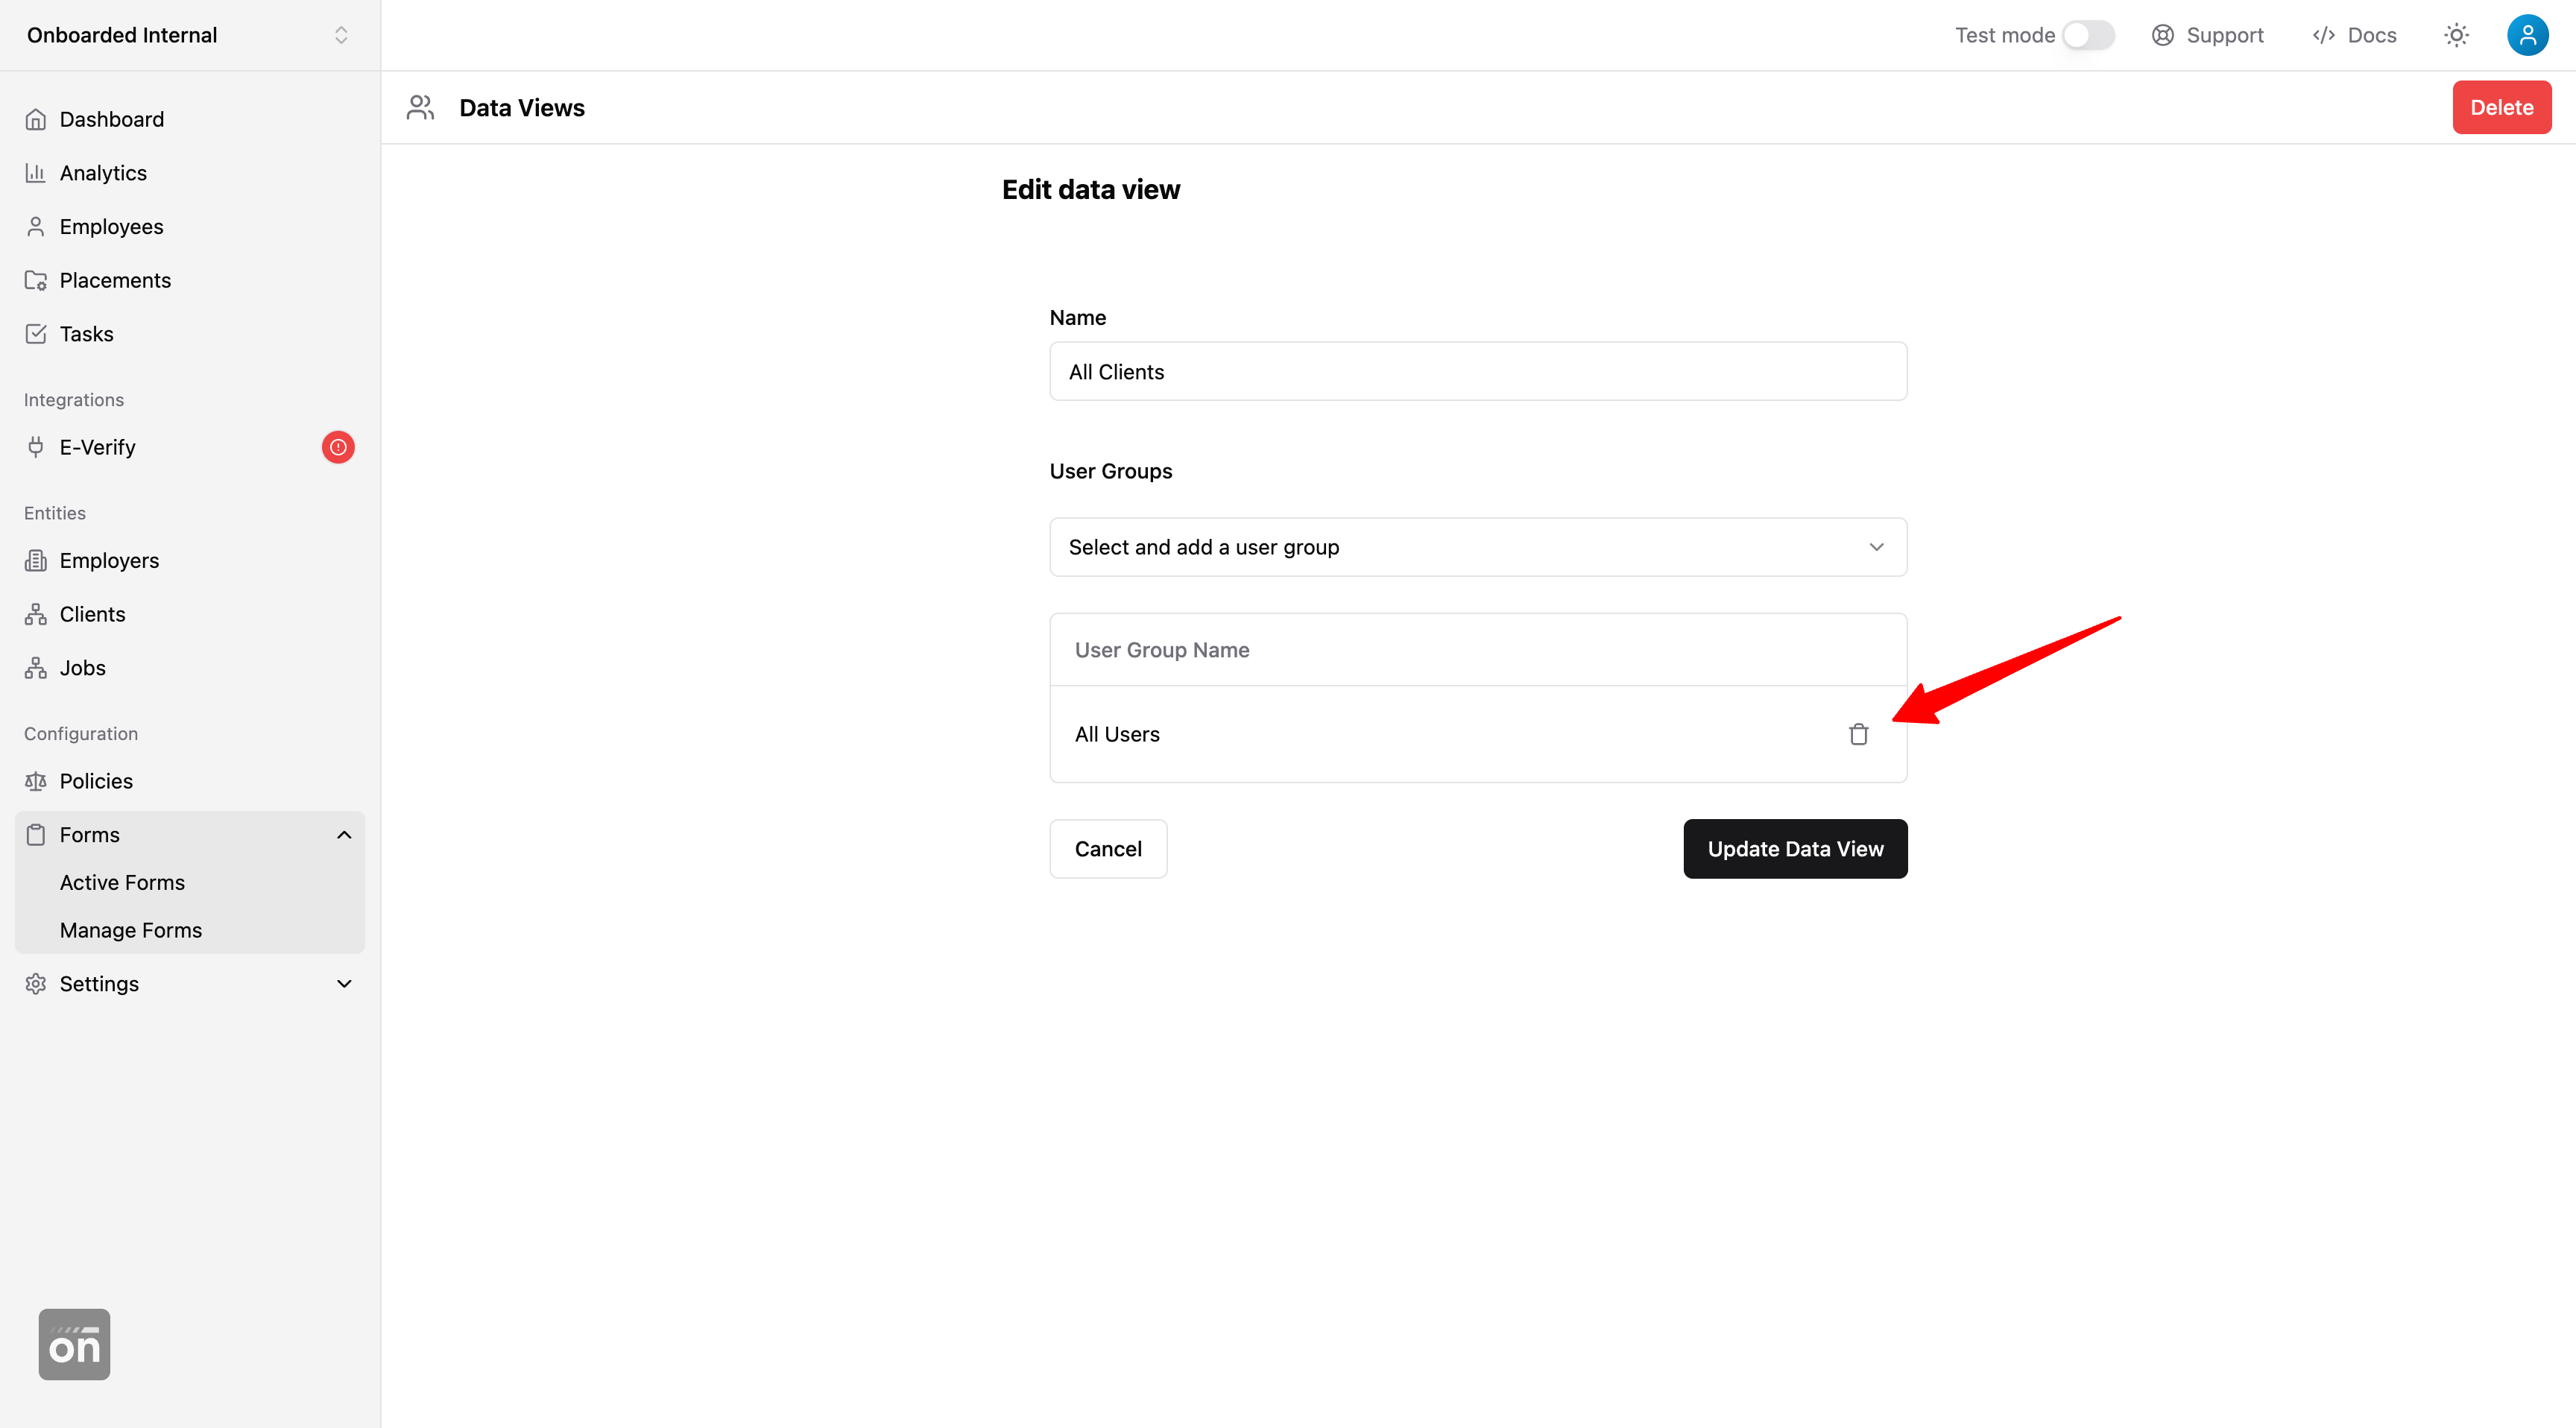The image size is (2576, 1428).
Task: Expand the Settings section
Action: [344, 984]
